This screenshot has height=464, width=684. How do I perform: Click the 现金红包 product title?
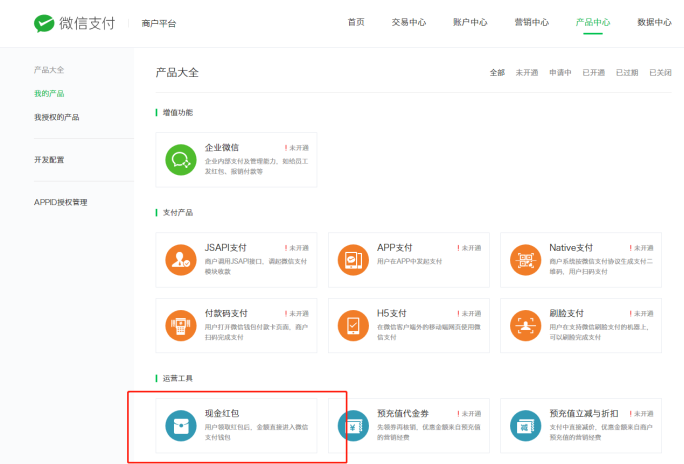coord(222,413)
